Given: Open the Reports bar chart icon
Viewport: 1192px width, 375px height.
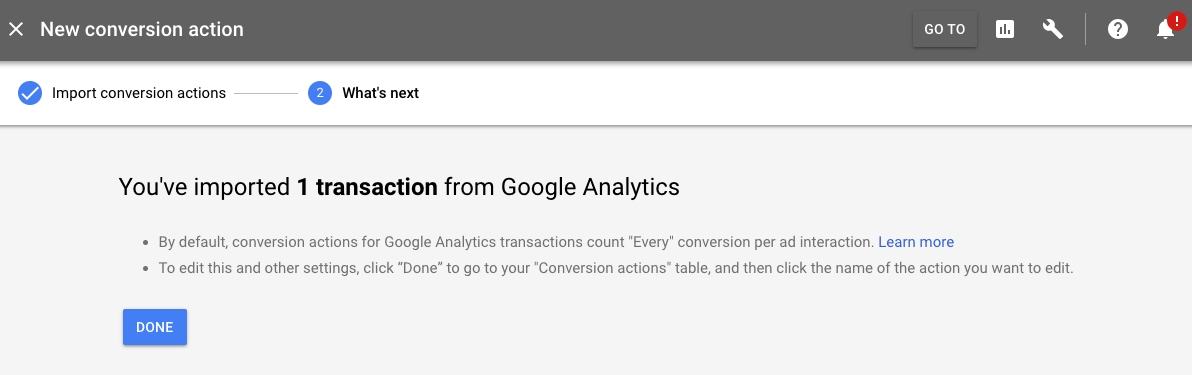Looking at the screenshot, I should click(1005, 30).
